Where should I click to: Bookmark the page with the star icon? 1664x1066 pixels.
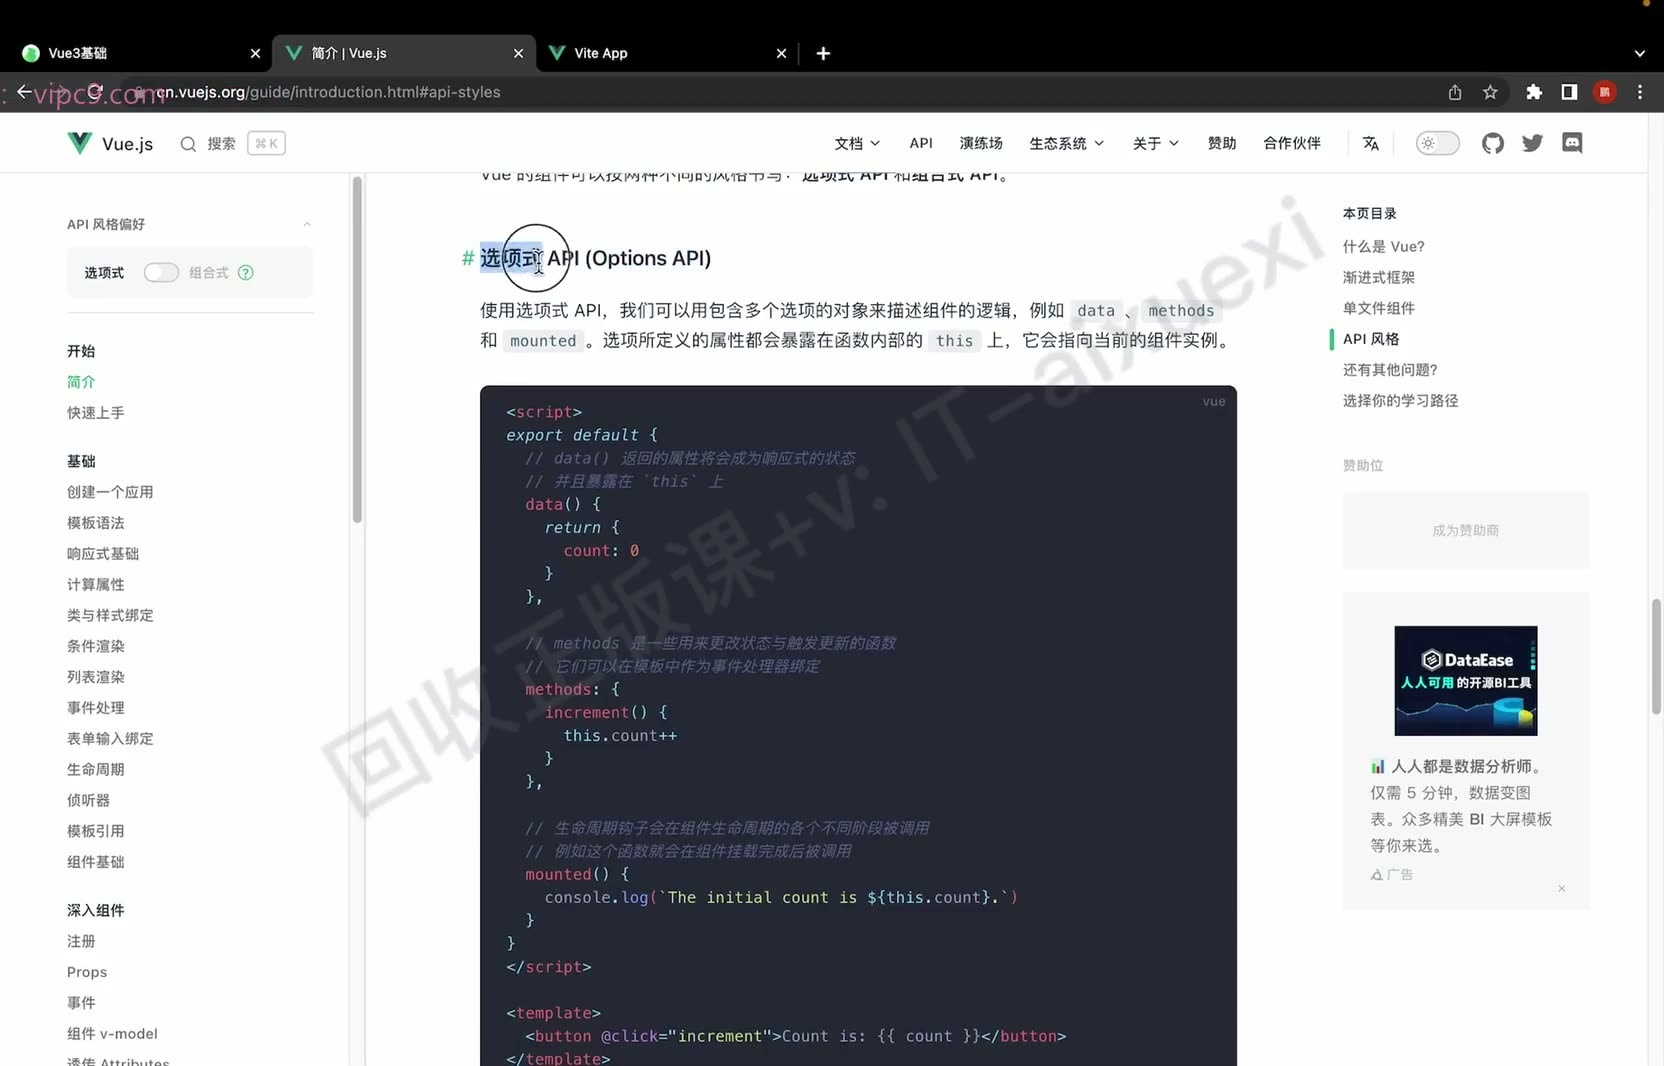tap(1490, 92)
